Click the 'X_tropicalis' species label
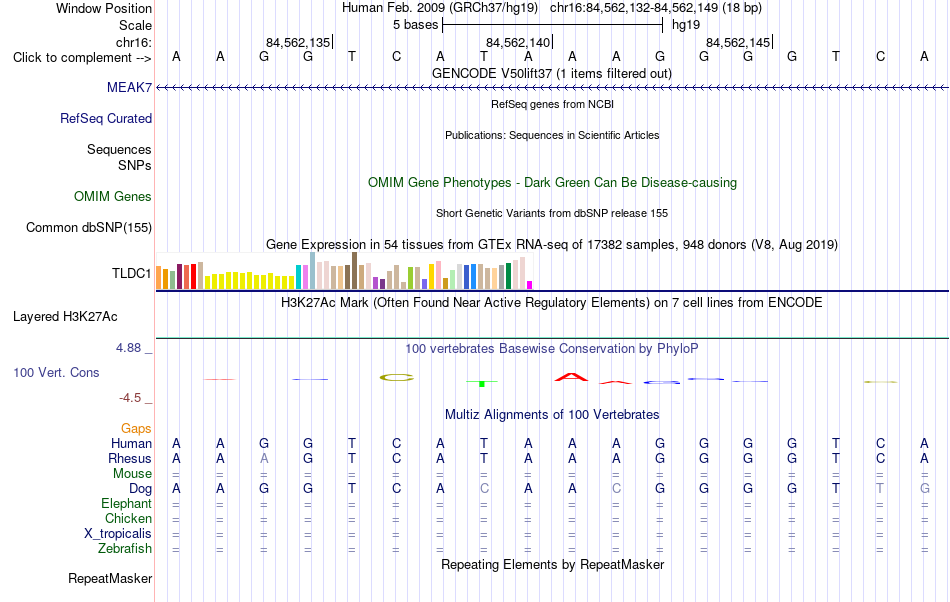 [x=118, y=534]
